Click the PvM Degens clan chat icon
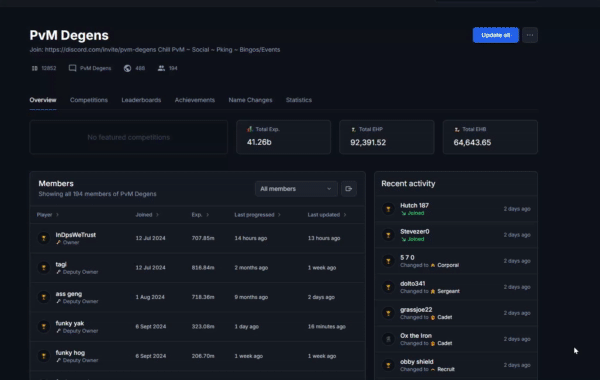The image size is (600, 380). point(72,68)
